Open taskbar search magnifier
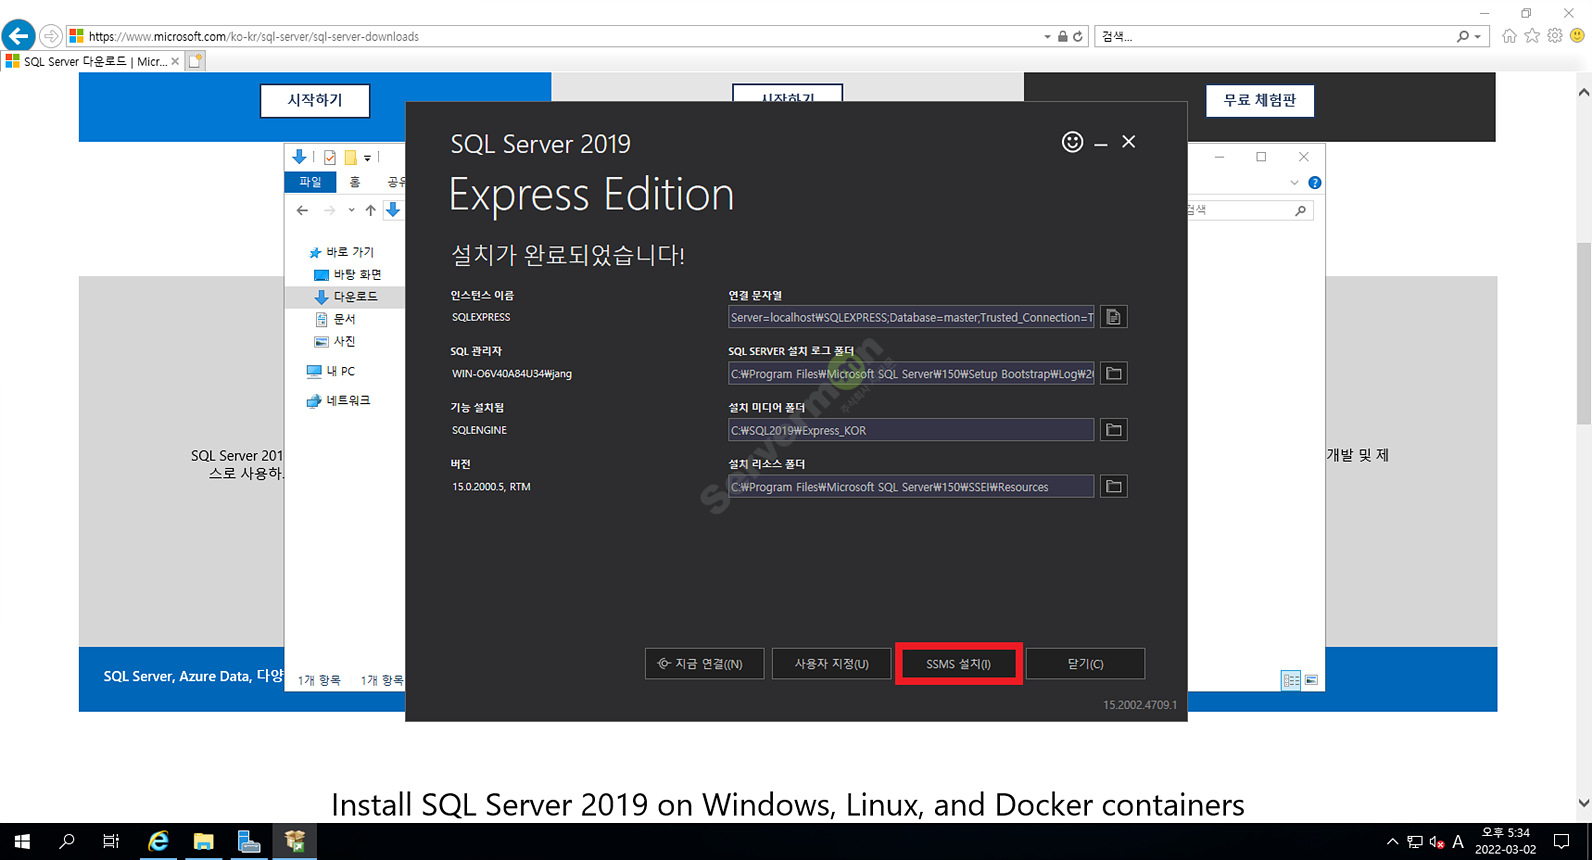Viewport: 1592px width, 860px height. pos(67,842)
